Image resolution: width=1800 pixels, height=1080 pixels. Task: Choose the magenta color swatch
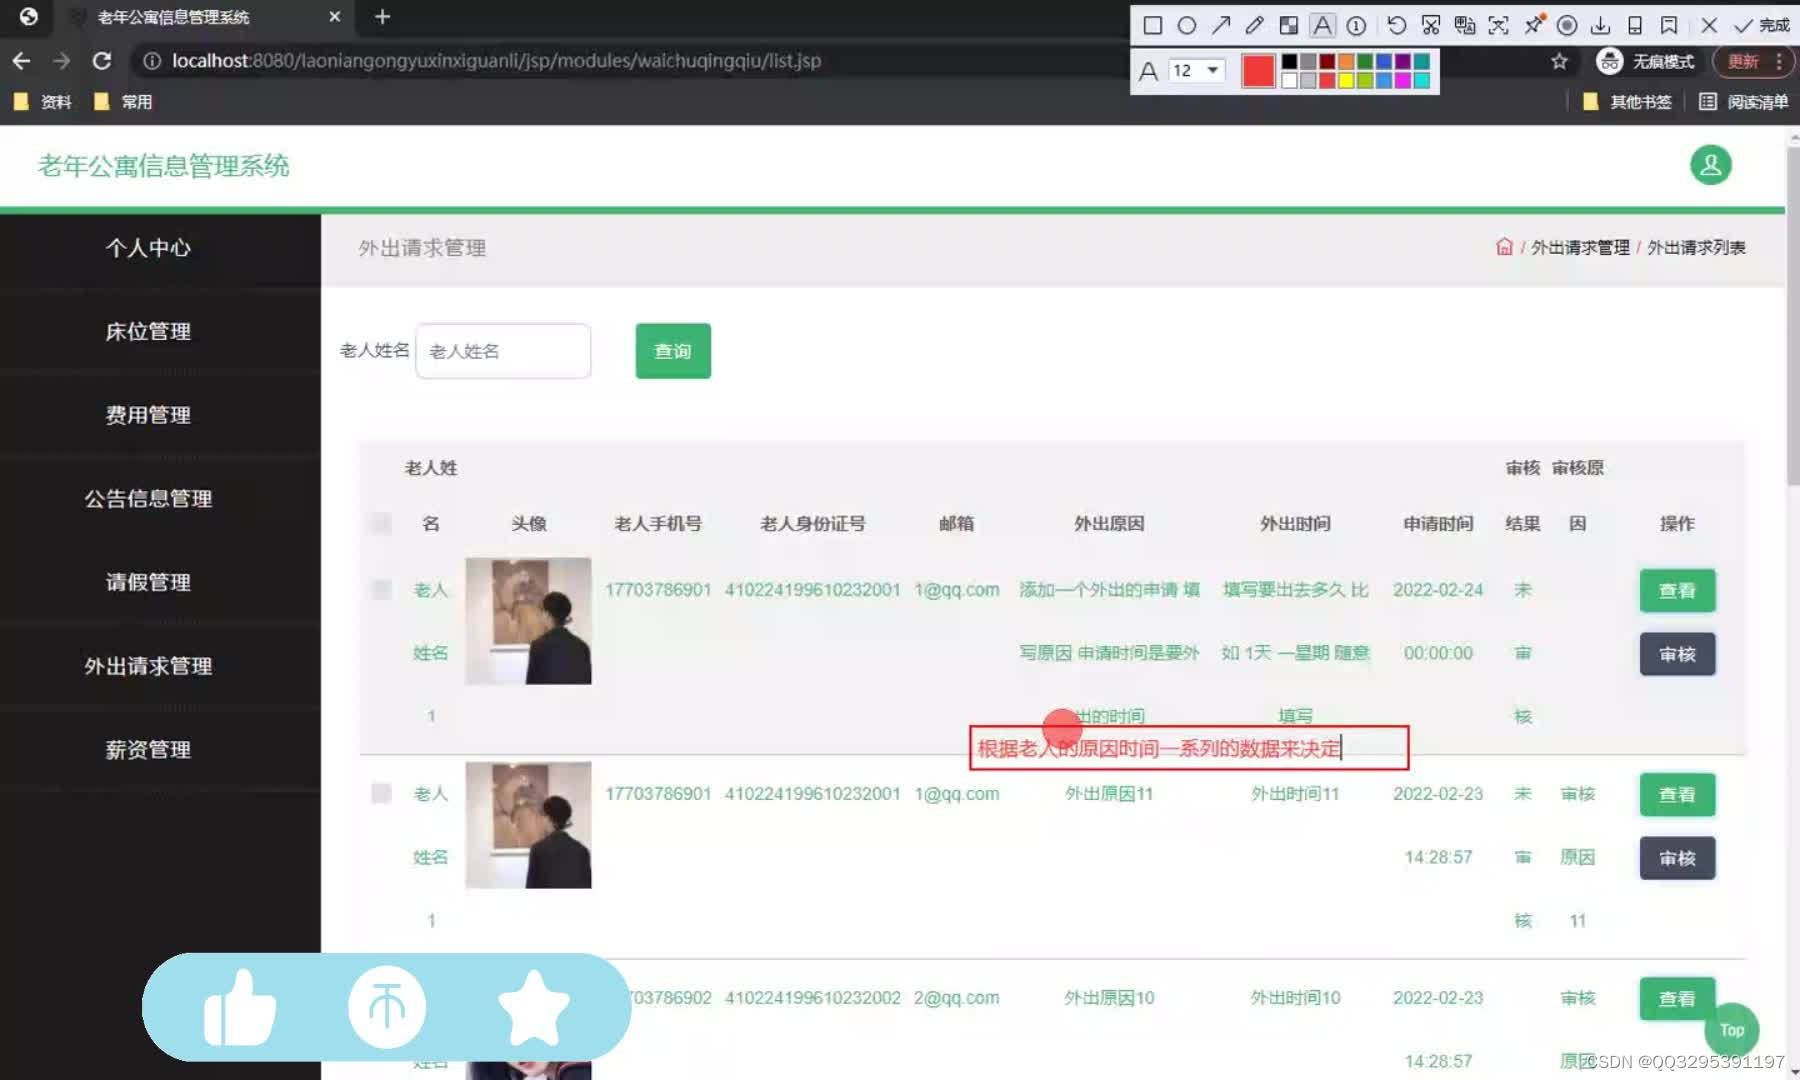[1403, 80]
